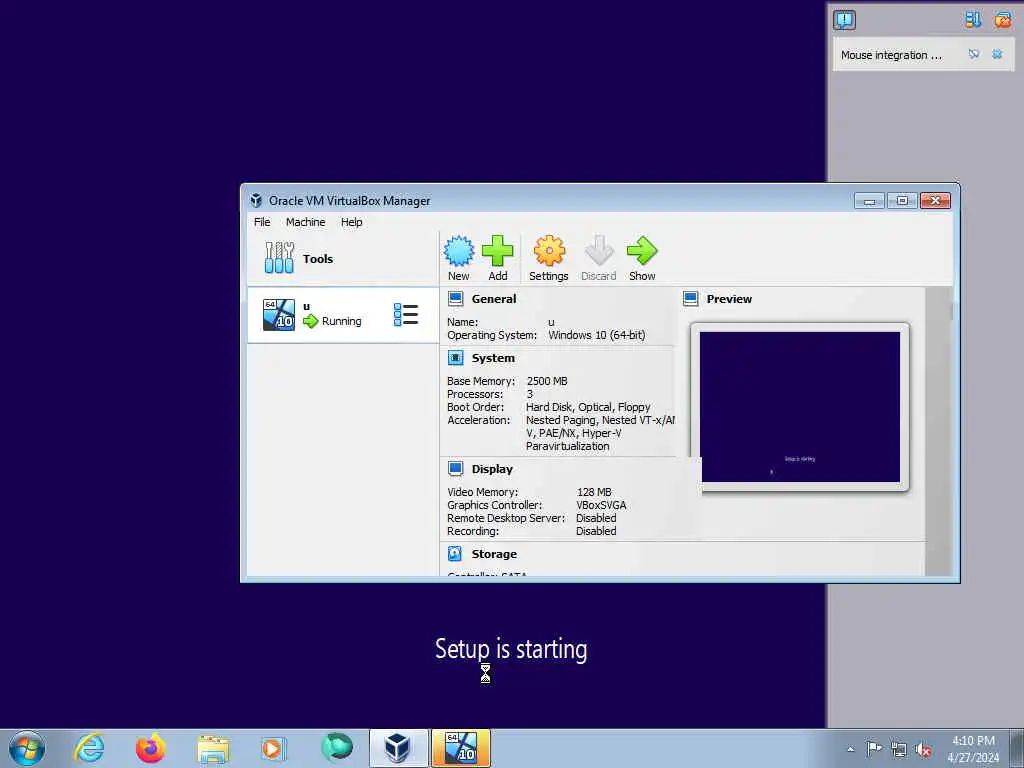Click the Display section header icon
The width and height of the screenshot is (1024, 768).
pyautogui.click(x=455, y=469)
